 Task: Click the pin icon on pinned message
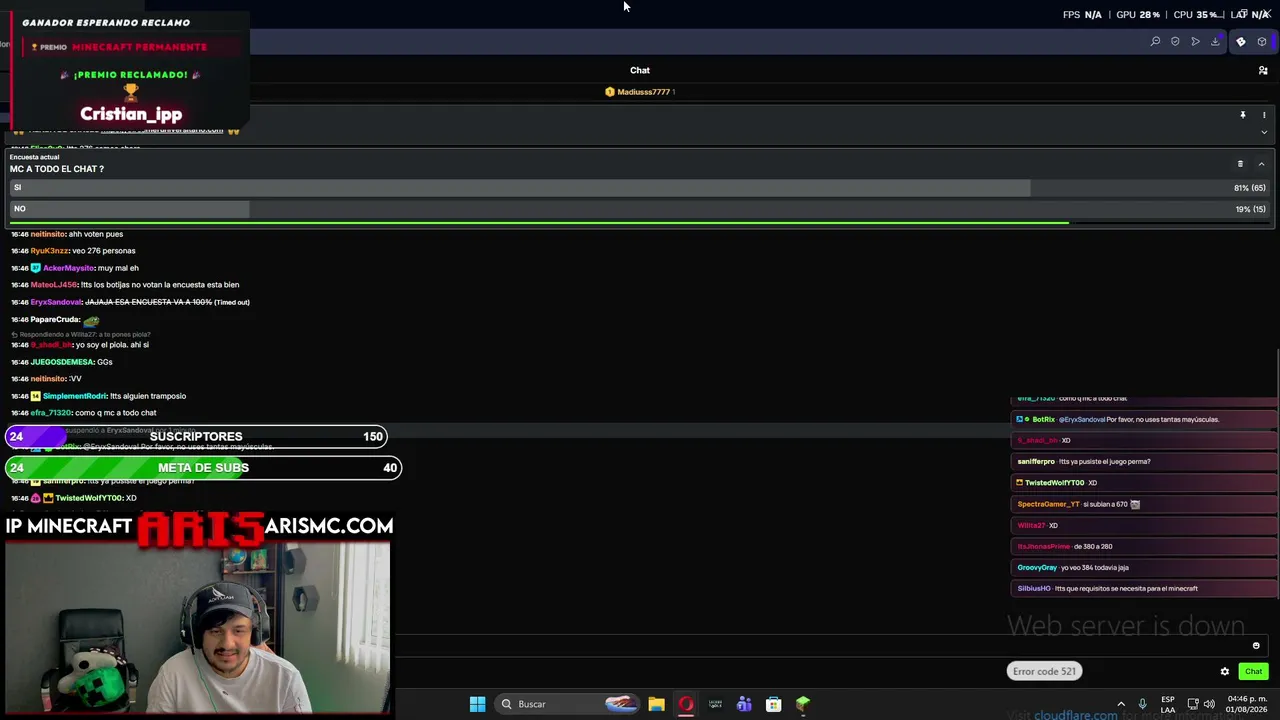click(1243, 115)
